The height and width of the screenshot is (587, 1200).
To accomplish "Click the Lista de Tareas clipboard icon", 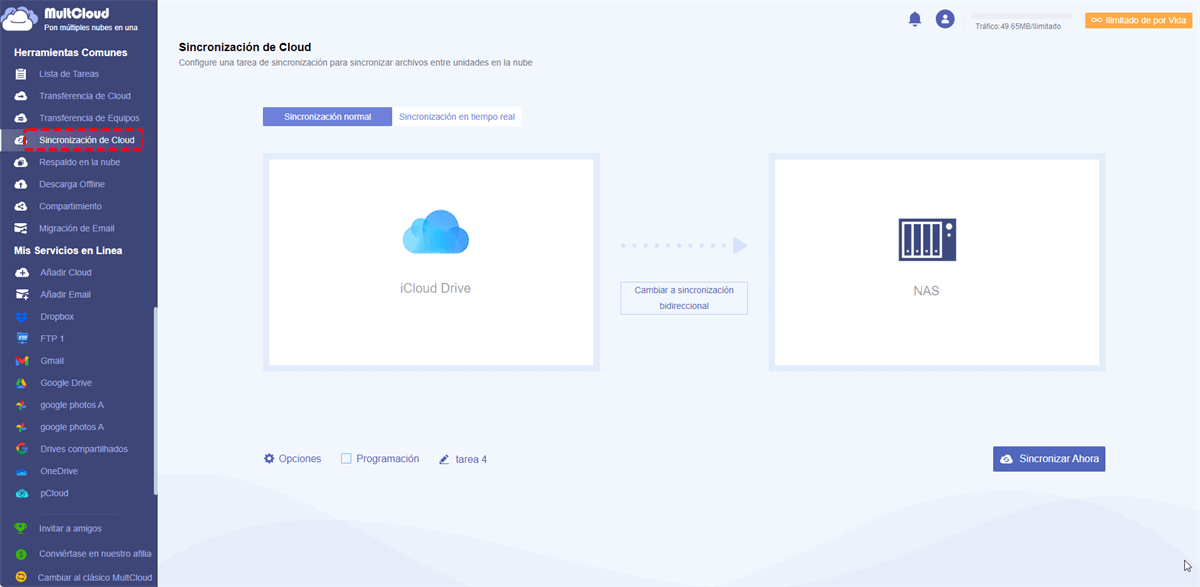I will [x=21, y=74].
